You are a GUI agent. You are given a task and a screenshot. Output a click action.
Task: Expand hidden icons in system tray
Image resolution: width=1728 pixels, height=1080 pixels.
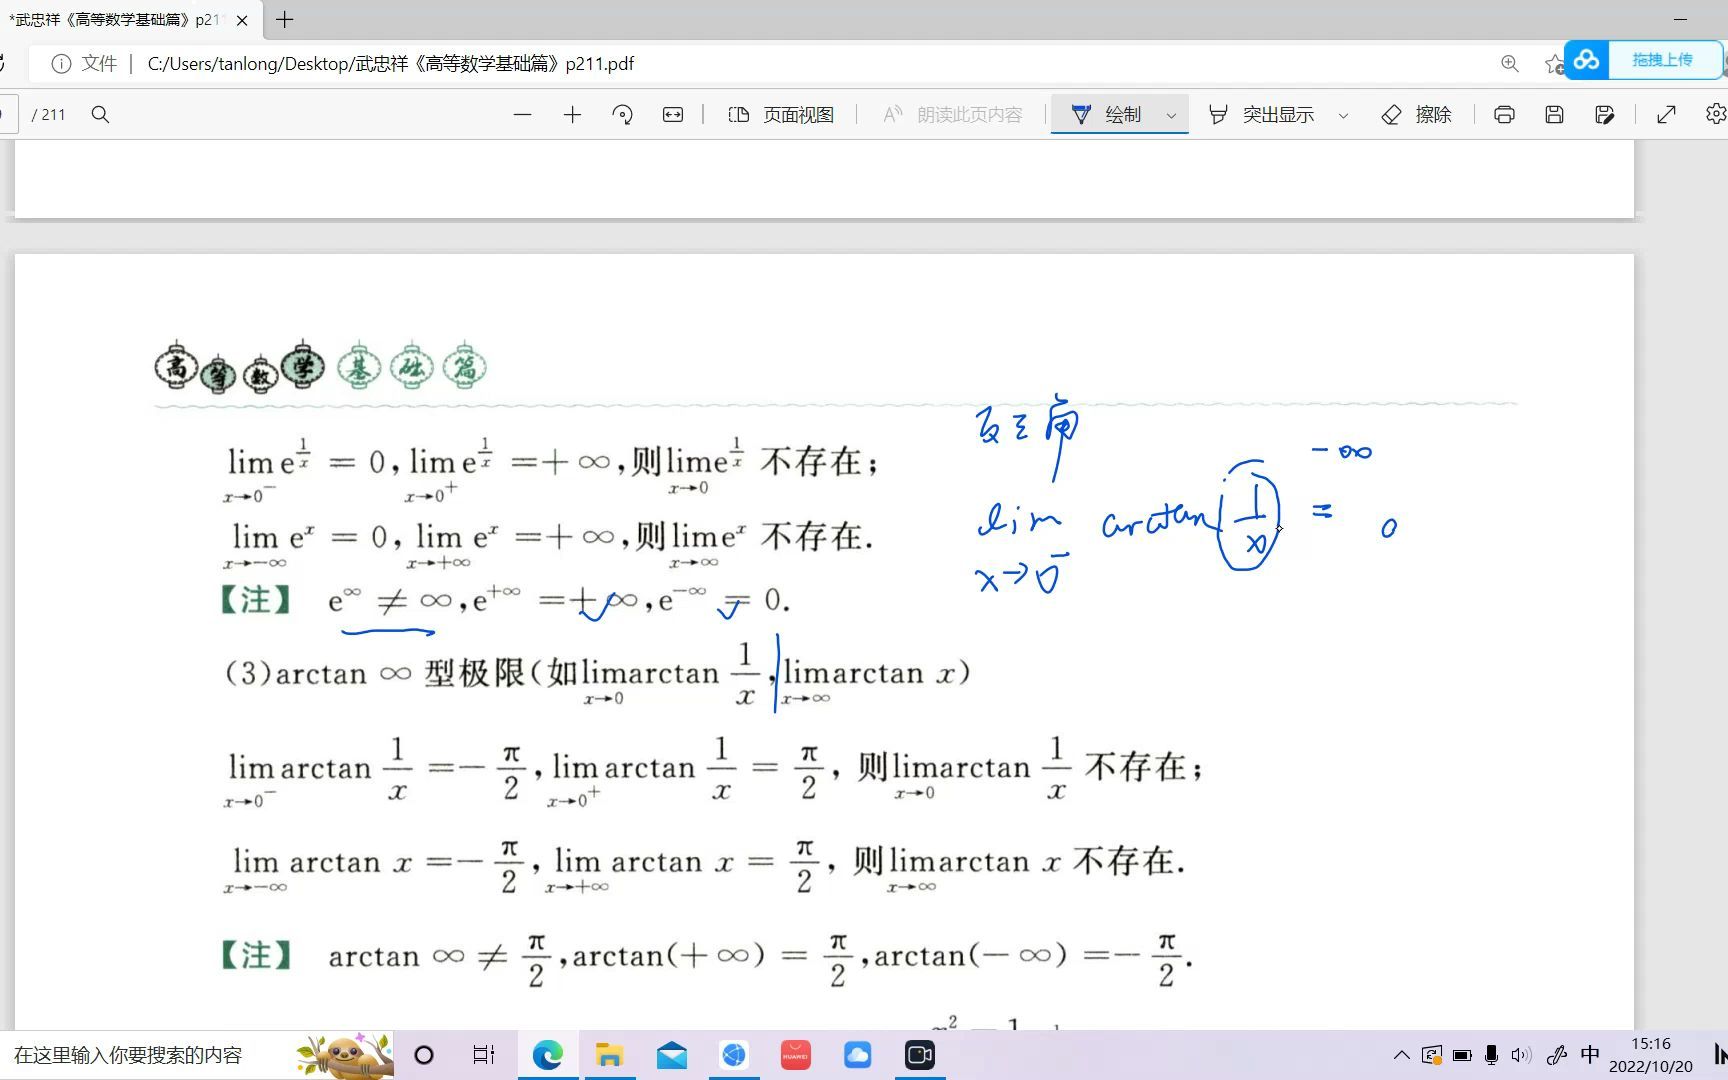pos(1401,1054)
